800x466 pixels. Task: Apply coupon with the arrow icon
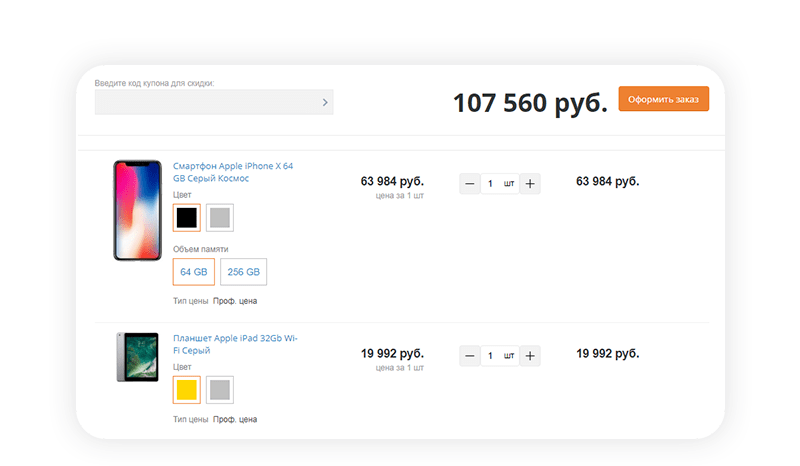[325, 103]
